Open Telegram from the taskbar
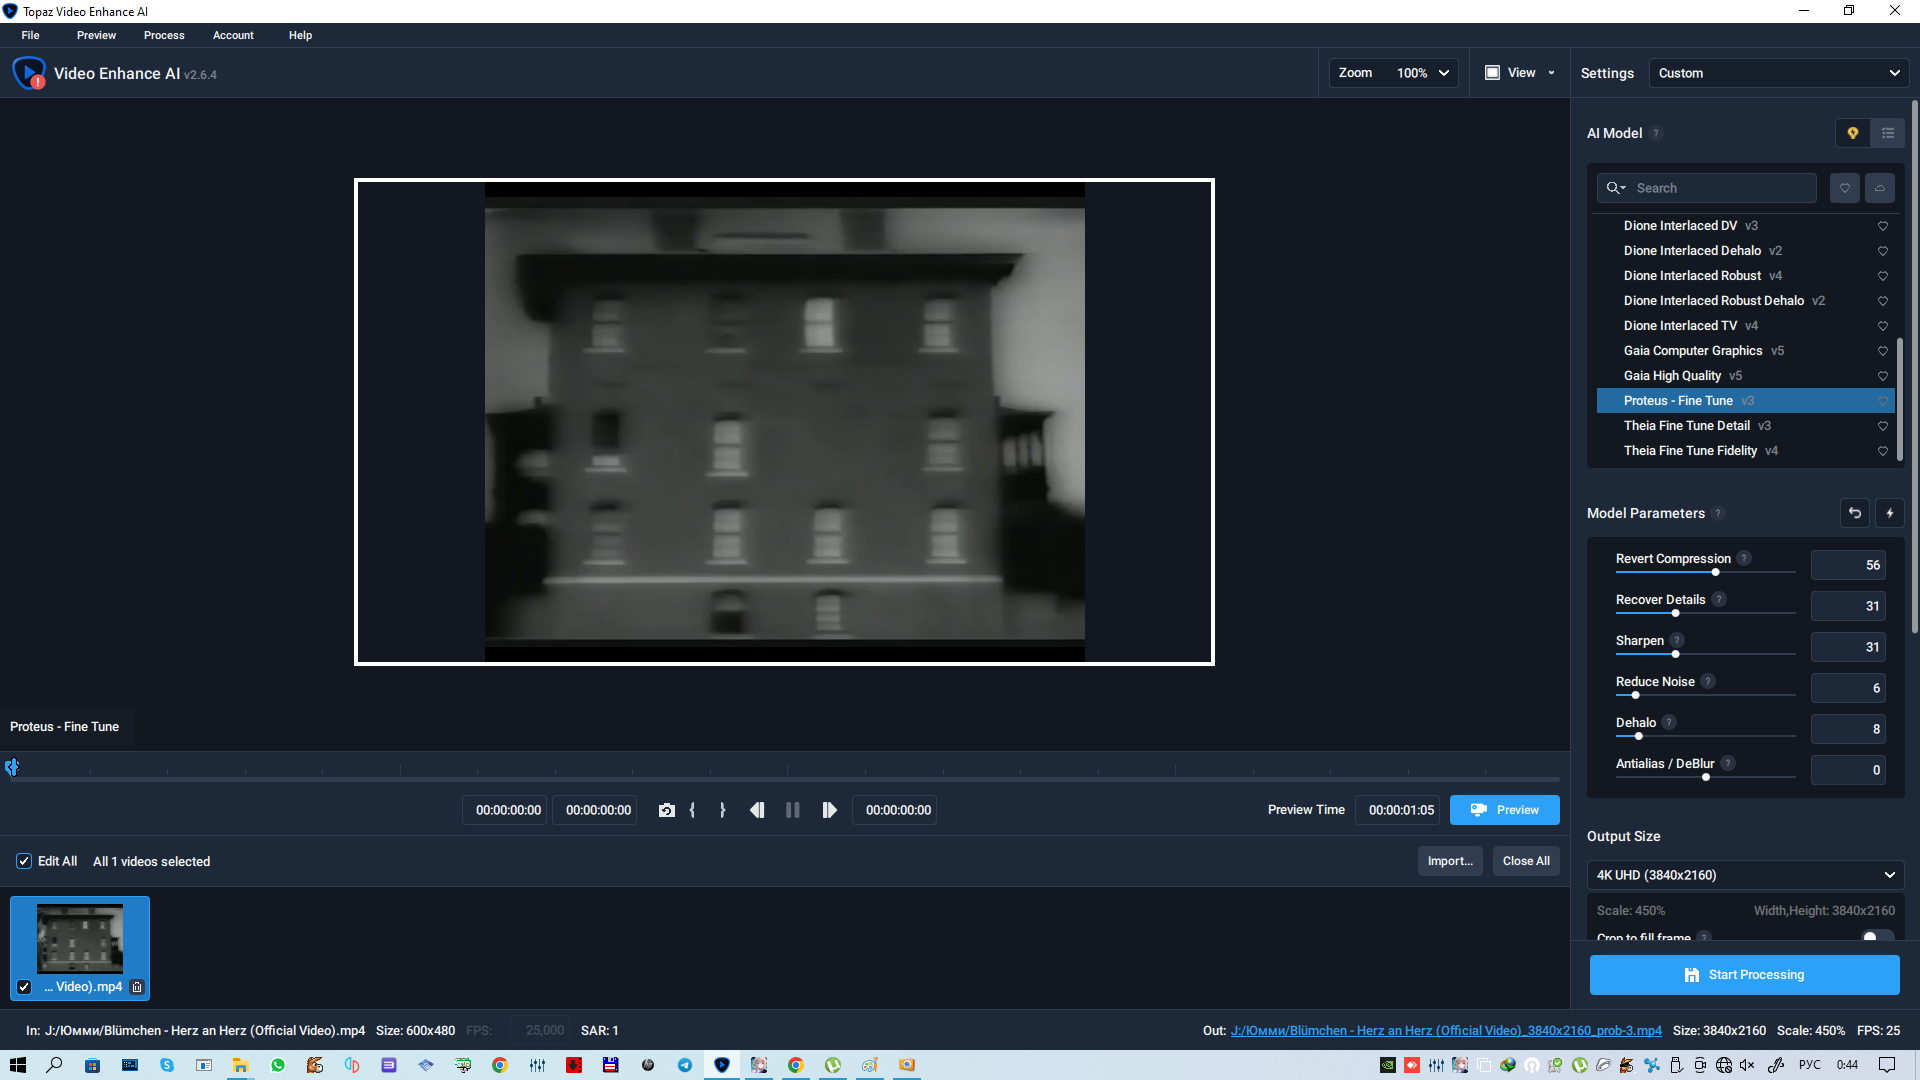This screenshot has width=1920, height=1080. 685,1065
